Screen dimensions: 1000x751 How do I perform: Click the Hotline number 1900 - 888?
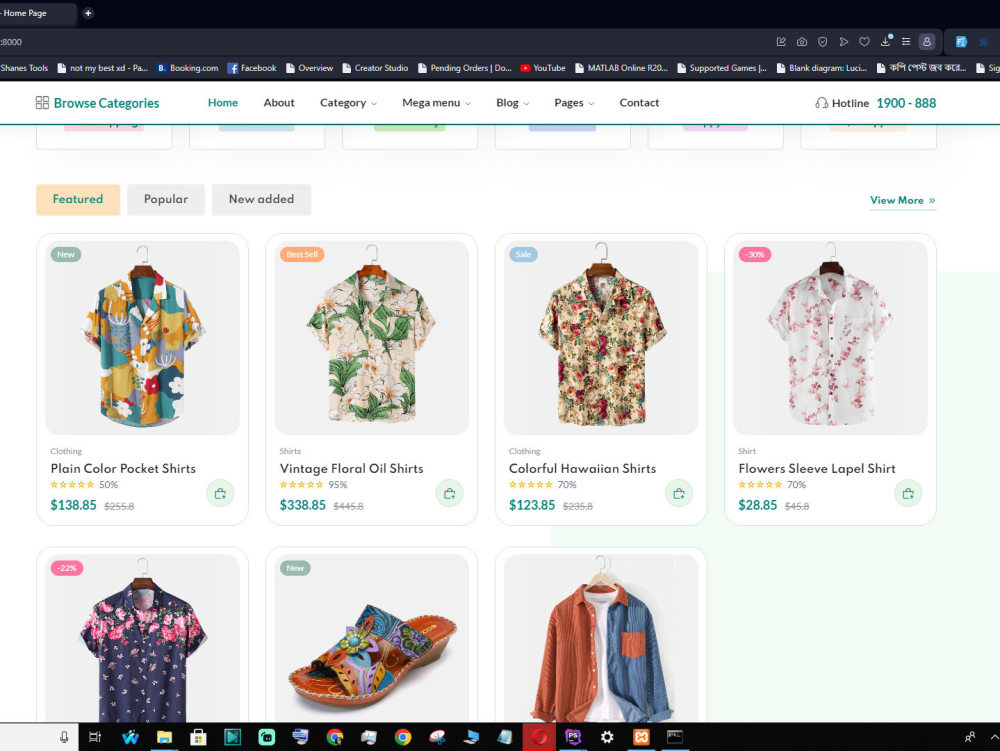coord(906,103)
